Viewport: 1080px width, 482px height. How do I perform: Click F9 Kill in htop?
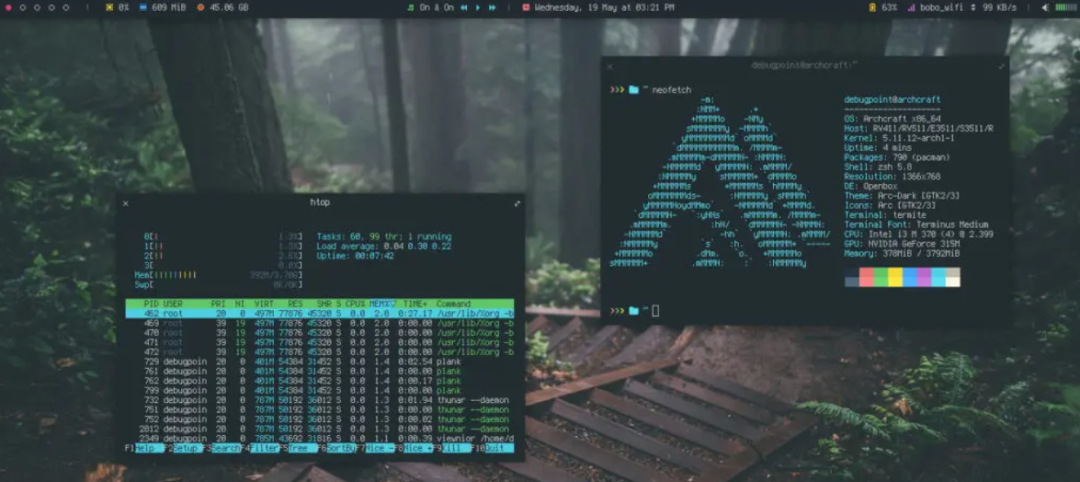tap(453, 448)
